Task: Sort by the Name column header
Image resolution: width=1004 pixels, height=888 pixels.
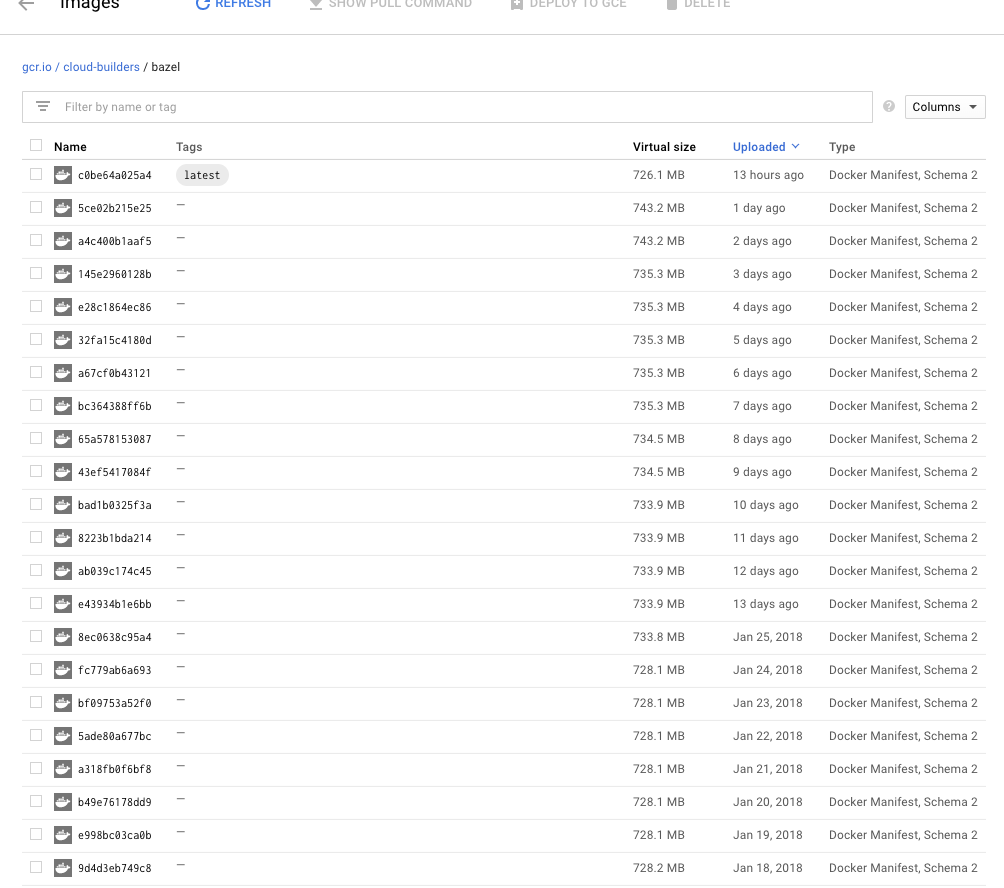Action: [70, 147]
